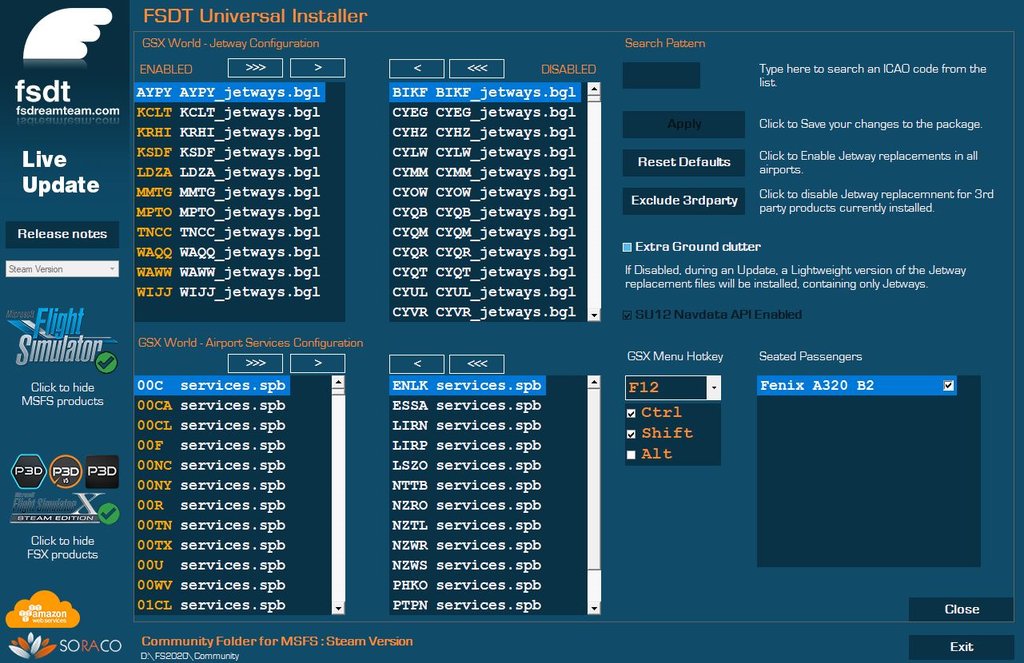
Task: Click the hexagonal P3D v4 logo
Action: coord(29,471)
